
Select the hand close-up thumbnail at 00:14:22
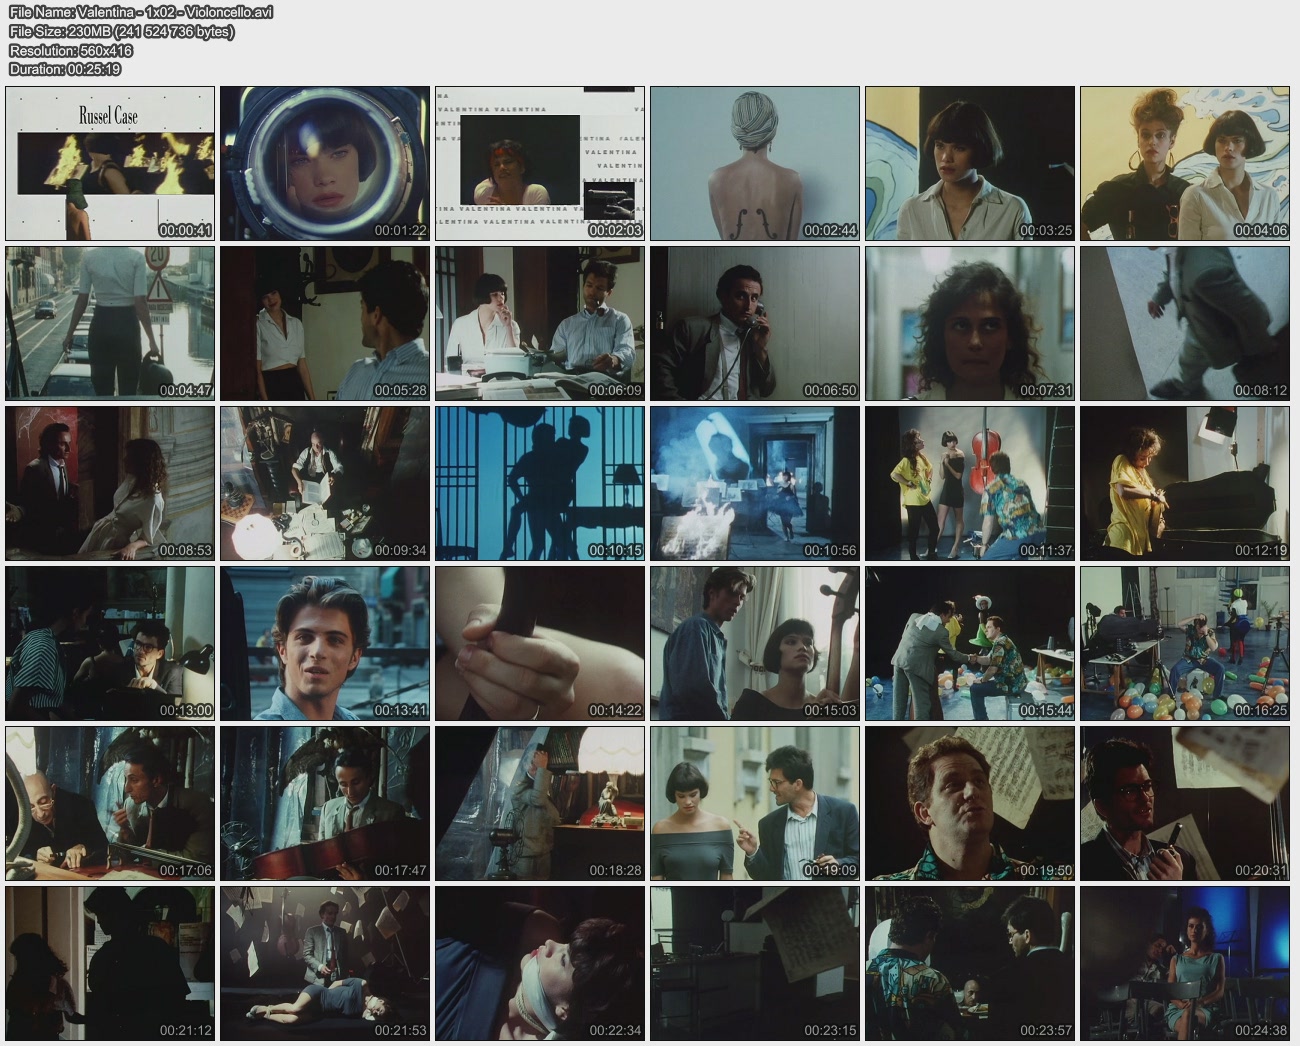(540, 643)
